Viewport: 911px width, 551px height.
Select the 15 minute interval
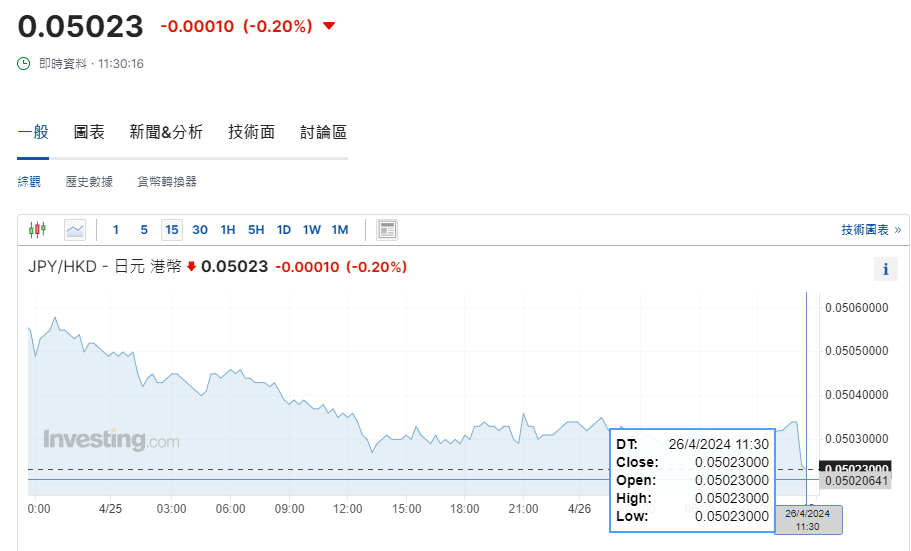[172, 230]
